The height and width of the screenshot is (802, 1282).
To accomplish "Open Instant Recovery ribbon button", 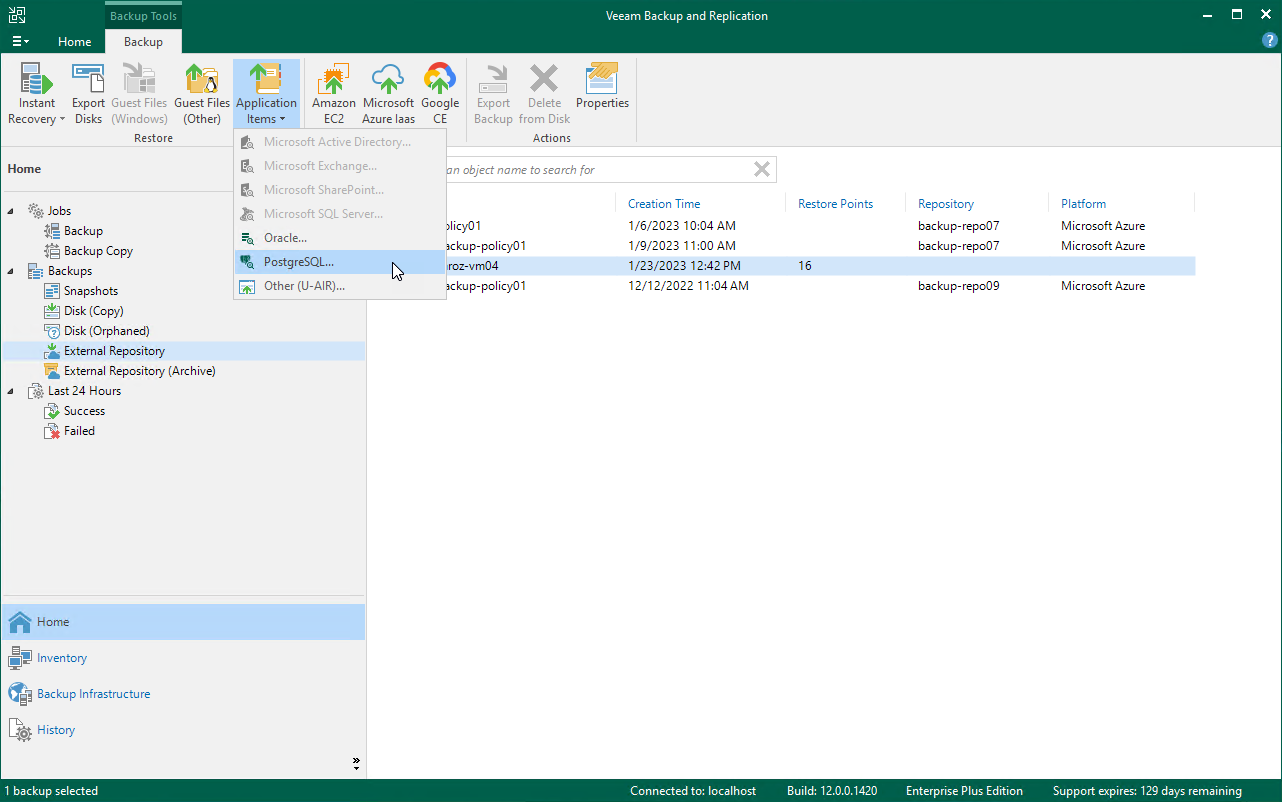I will [x=37, y=94].
